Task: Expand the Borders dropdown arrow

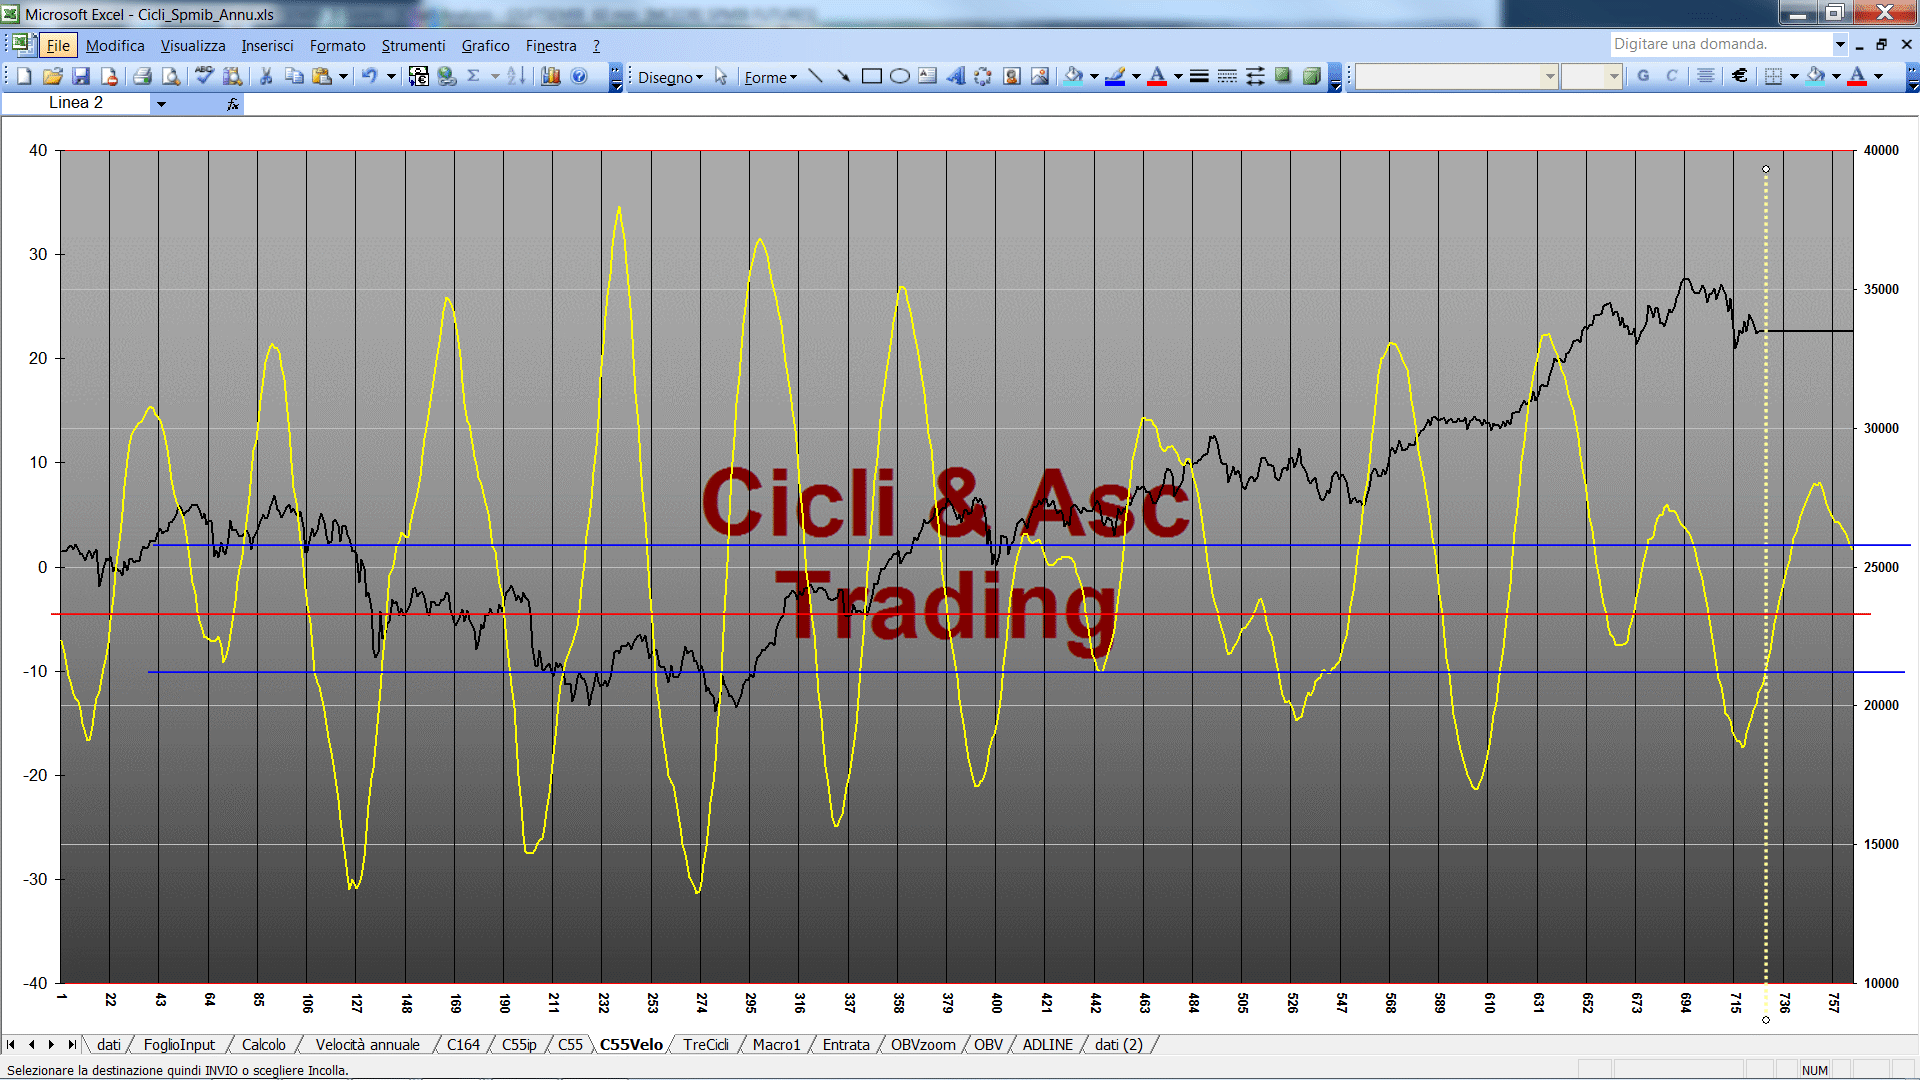Action: coord(1794,76)
